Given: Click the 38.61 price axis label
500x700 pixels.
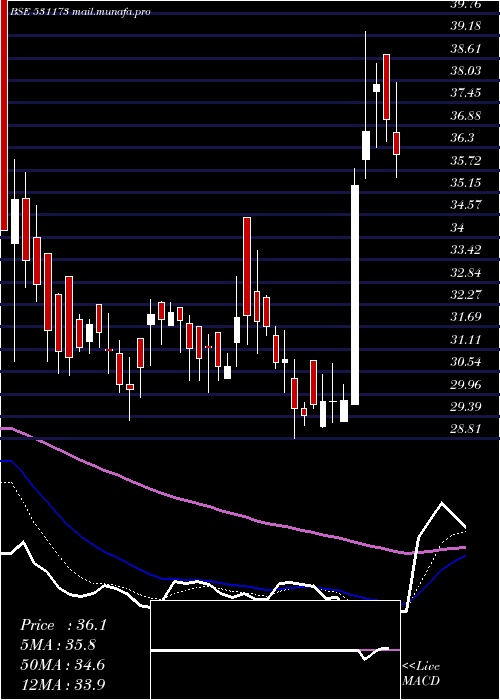Looking at the screenshot, I should coord(466,48).
